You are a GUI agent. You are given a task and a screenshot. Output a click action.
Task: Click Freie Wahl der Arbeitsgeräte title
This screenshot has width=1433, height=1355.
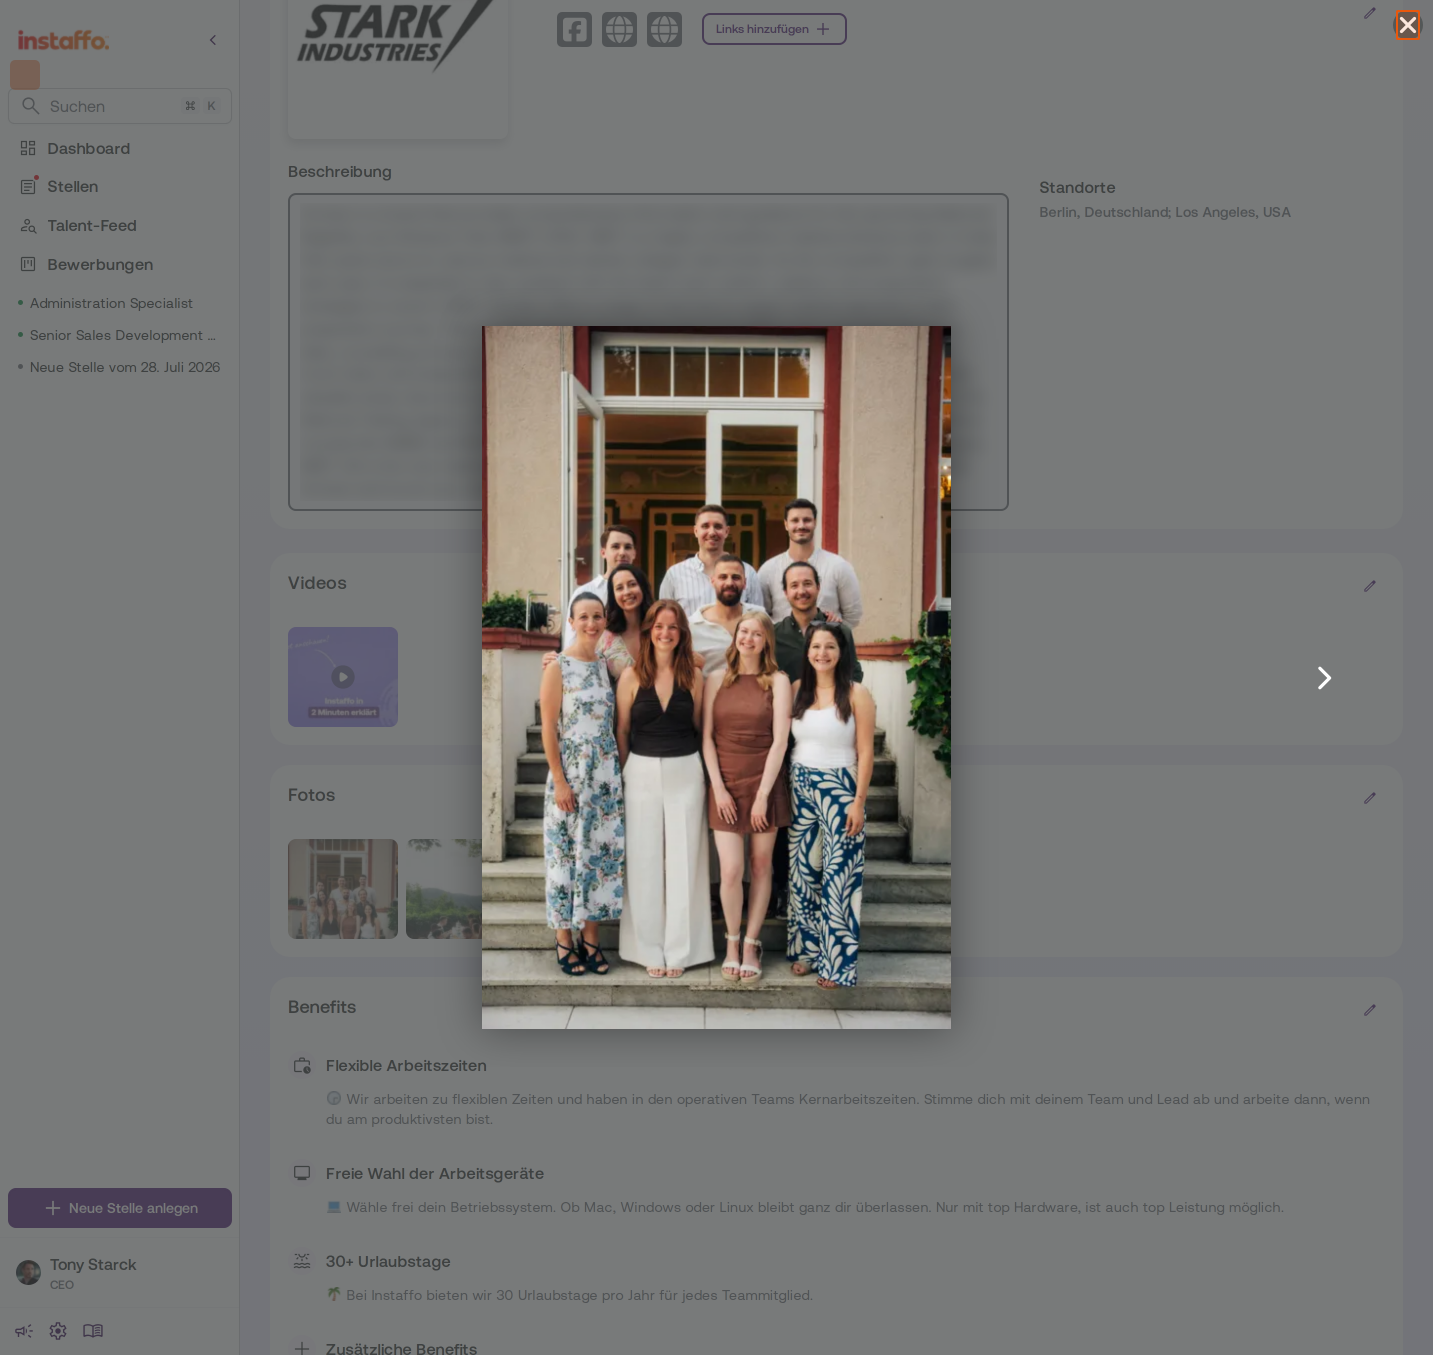(x=435, y=1174)
